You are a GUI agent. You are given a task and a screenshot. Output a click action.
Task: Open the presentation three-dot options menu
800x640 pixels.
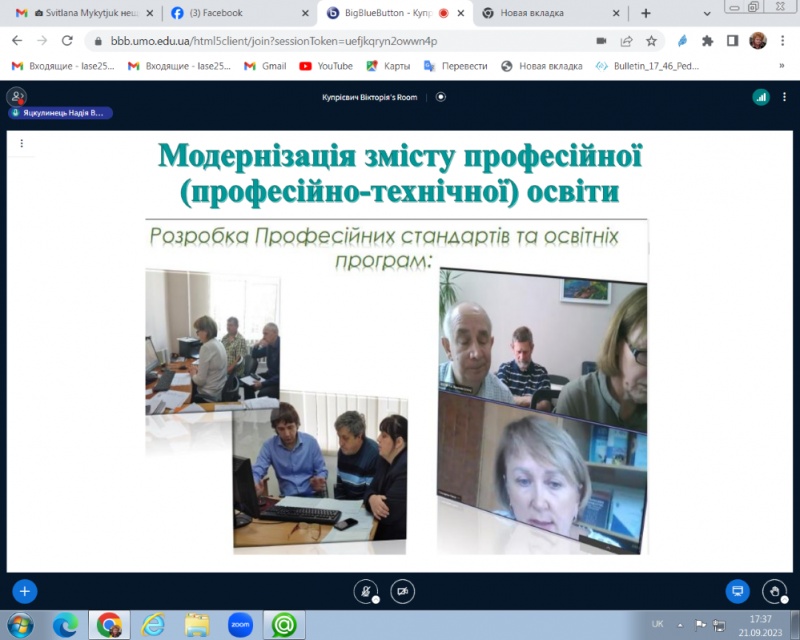point(21,143)
